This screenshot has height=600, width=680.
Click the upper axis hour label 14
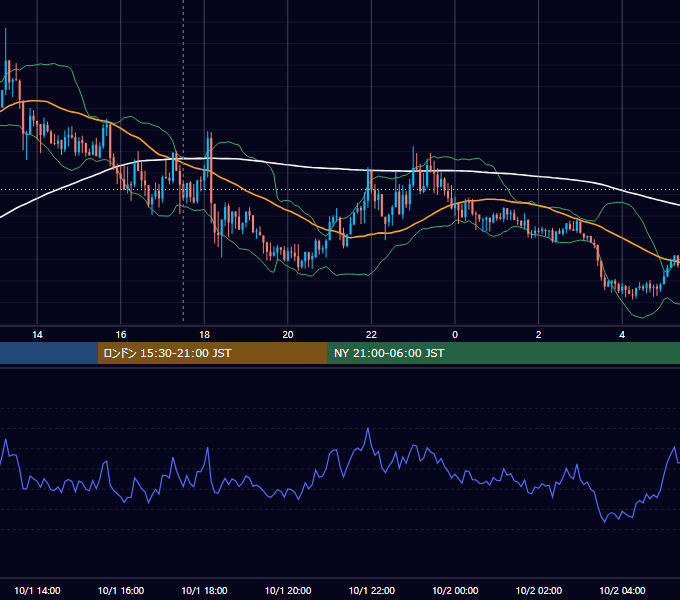[37, 335]
